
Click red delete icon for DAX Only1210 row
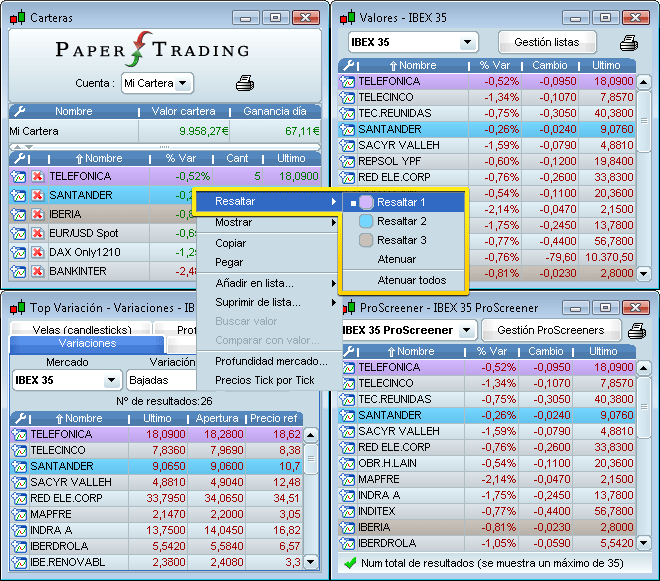tap(37, 252)
